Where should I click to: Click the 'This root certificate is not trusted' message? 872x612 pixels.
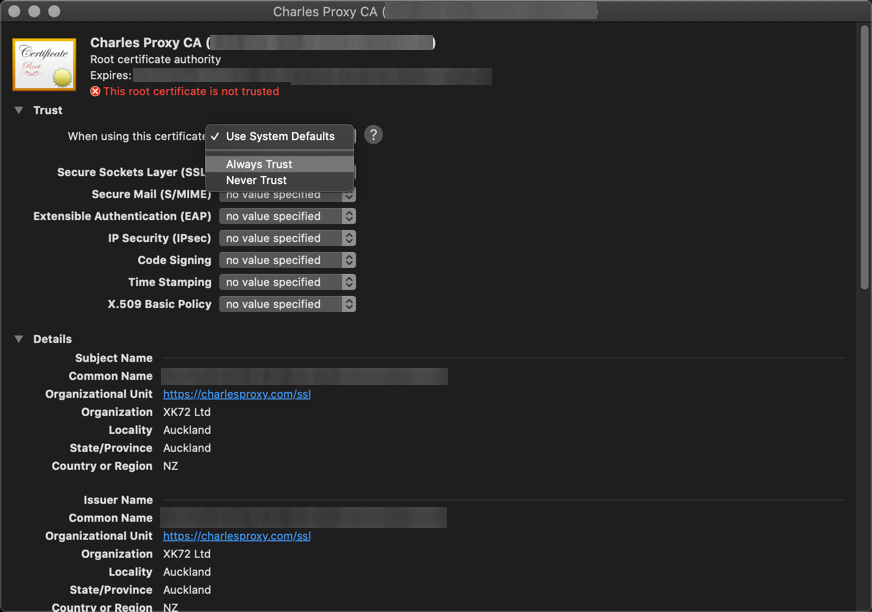(191, 91)
